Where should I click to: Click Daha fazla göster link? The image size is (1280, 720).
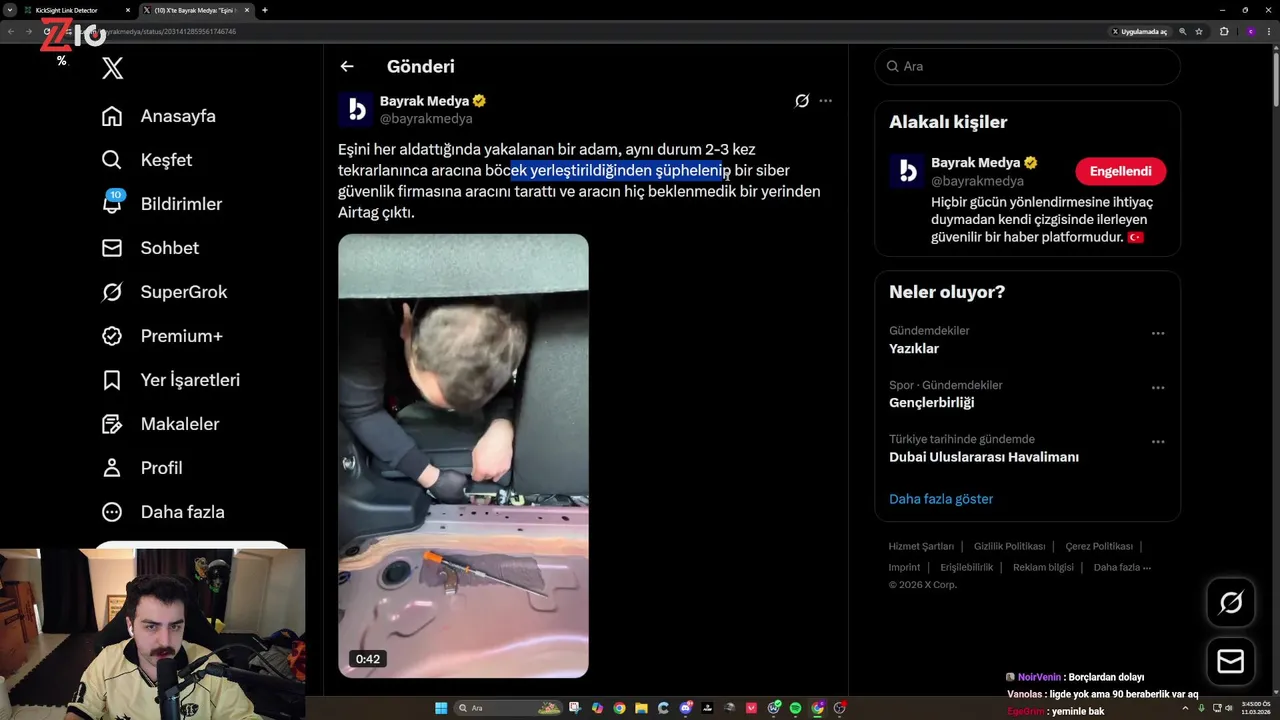941,499
